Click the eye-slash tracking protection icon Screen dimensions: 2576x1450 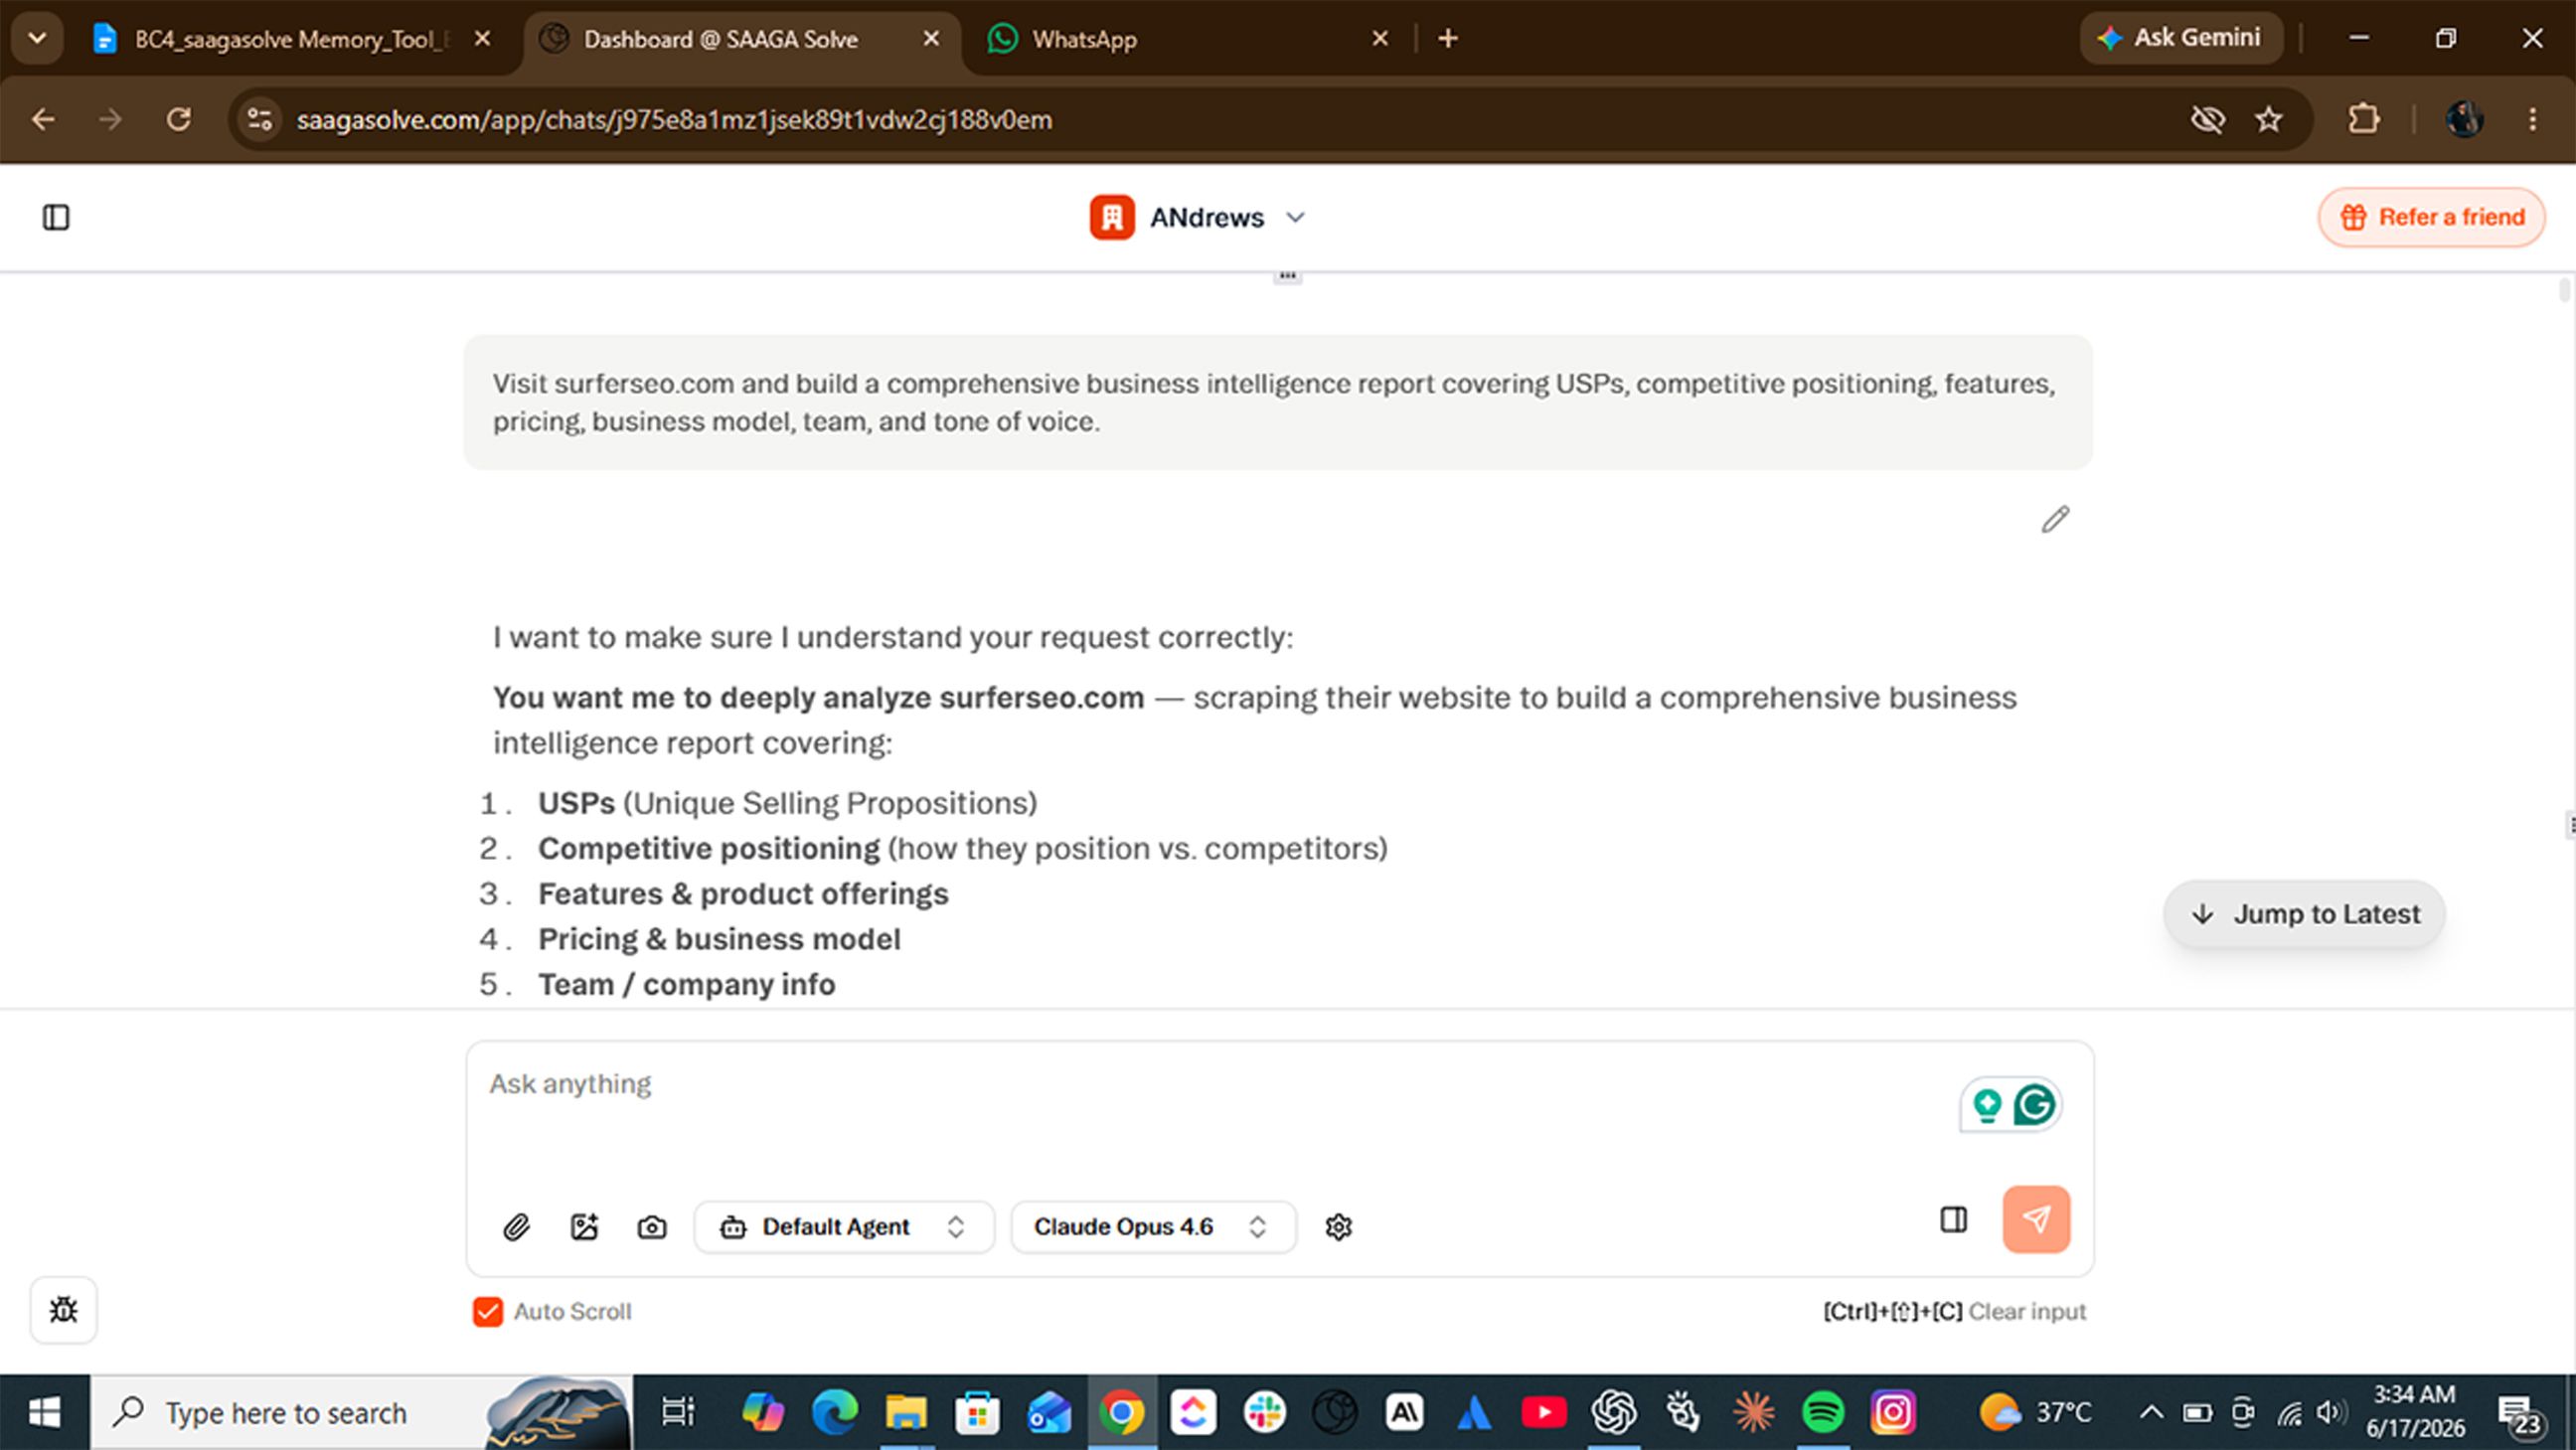point(2207,120)
